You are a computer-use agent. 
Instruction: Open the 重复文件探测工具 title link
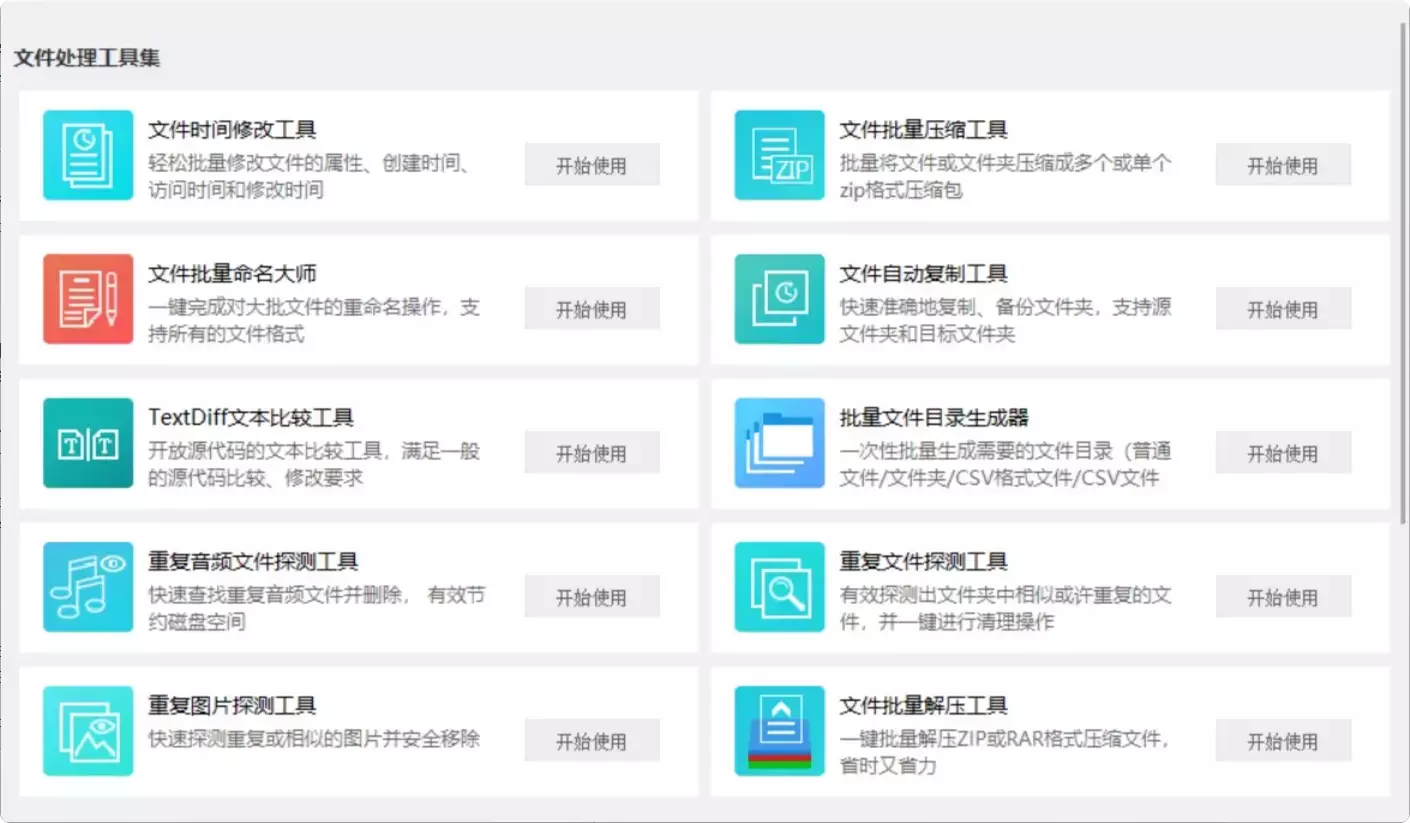click(925, 562)
